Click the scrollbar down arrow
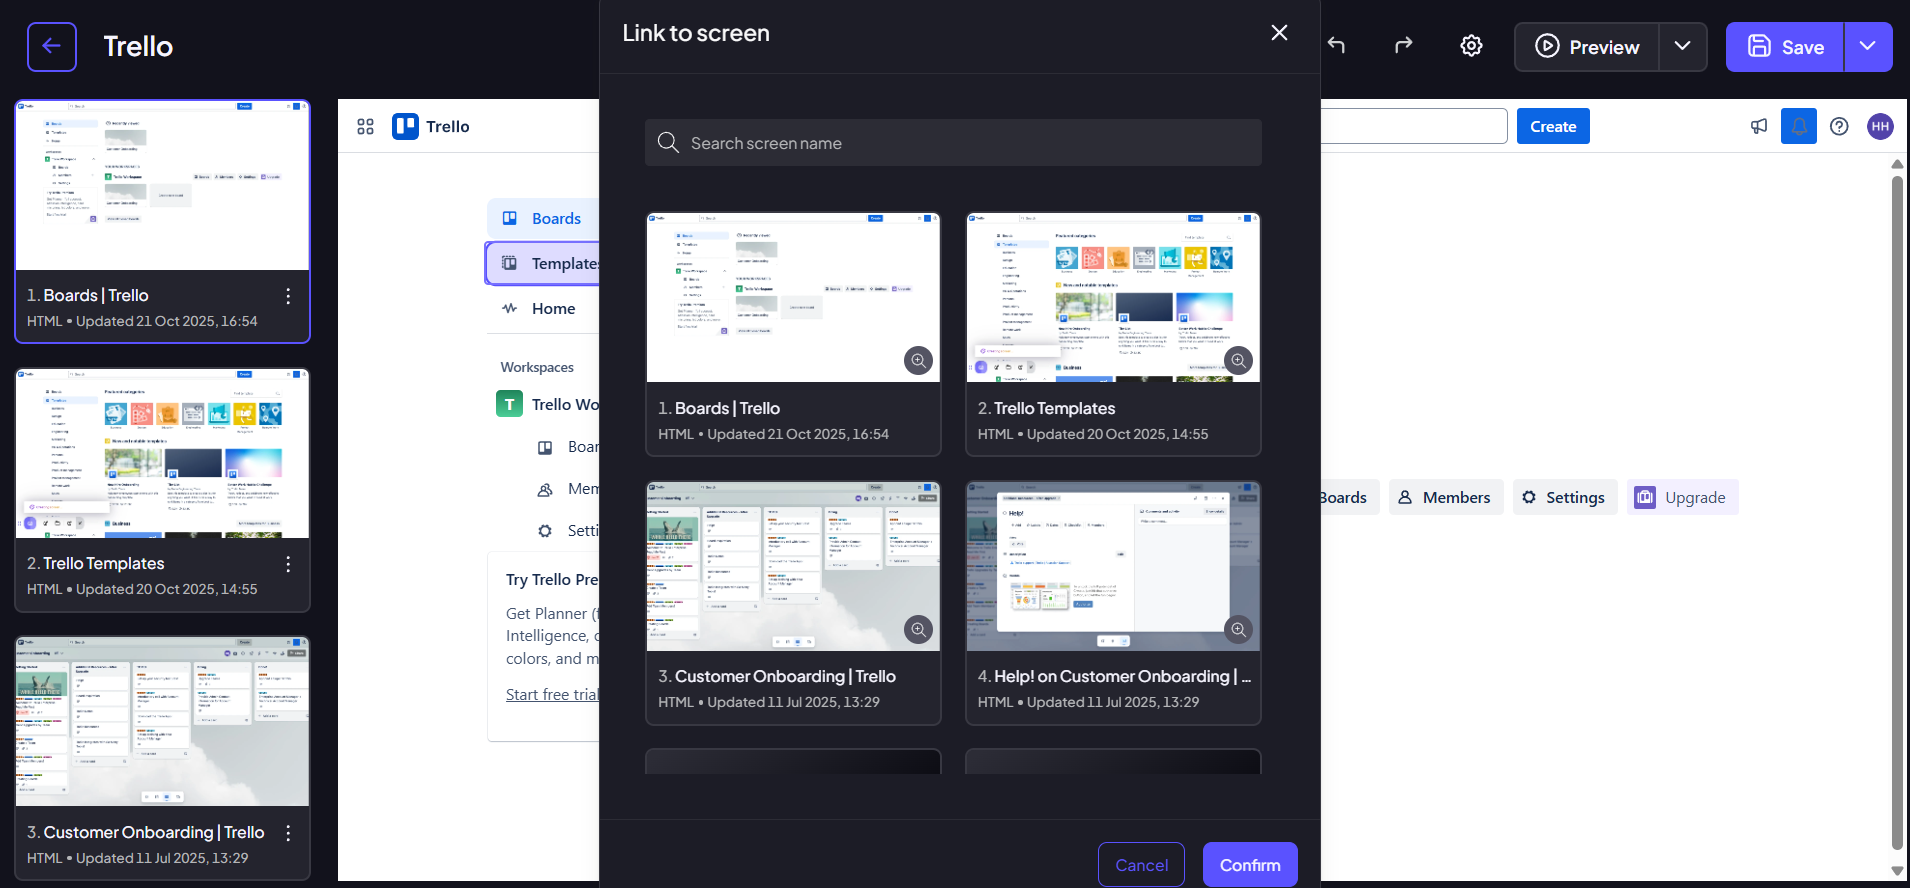1910x888 pixels. coord(1897,871)
